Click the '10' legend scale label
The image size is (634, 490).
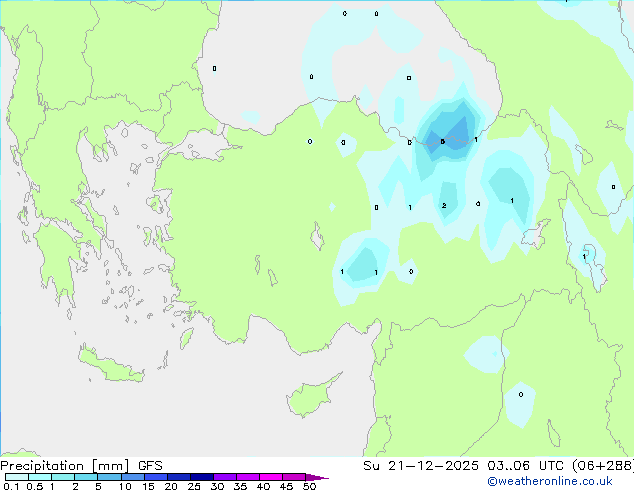point(125,486)
